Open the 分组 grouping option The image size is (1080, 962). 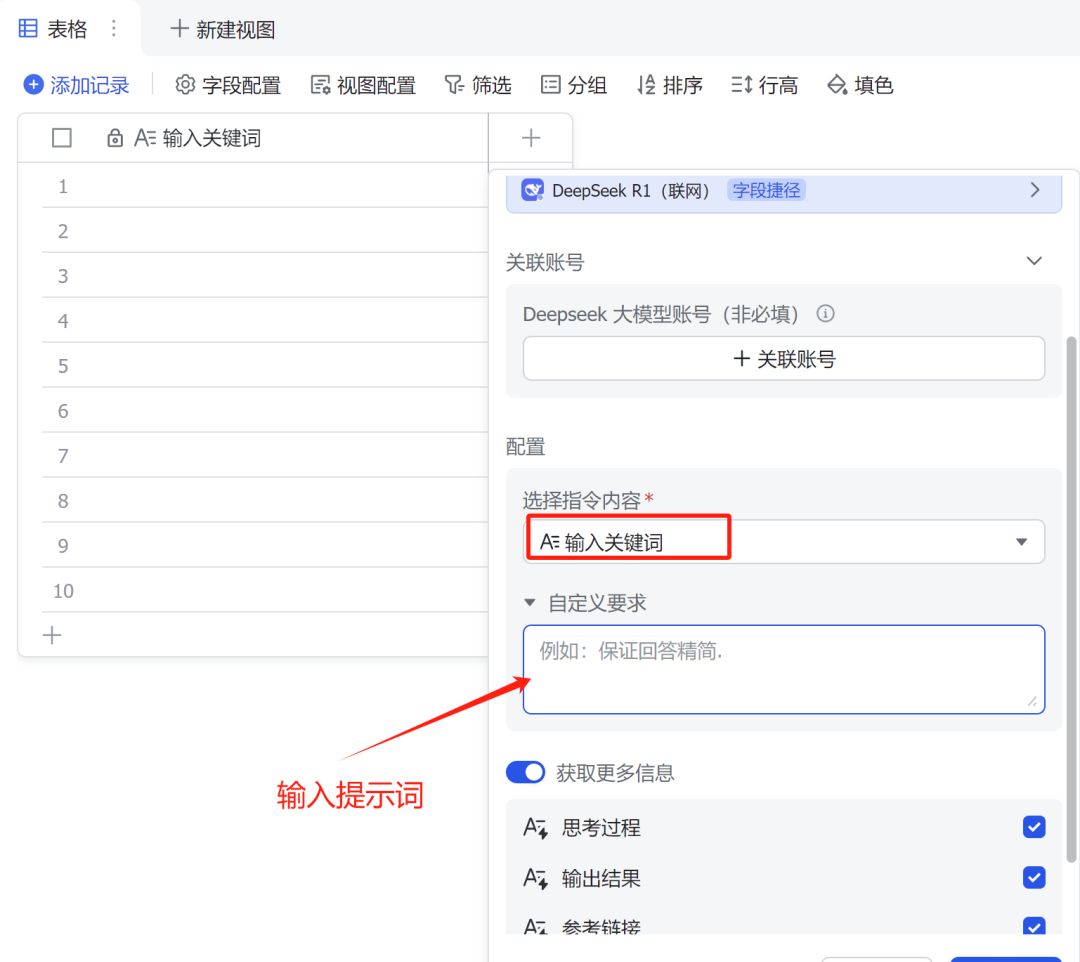pyautogui.click(x=574, y=86)
